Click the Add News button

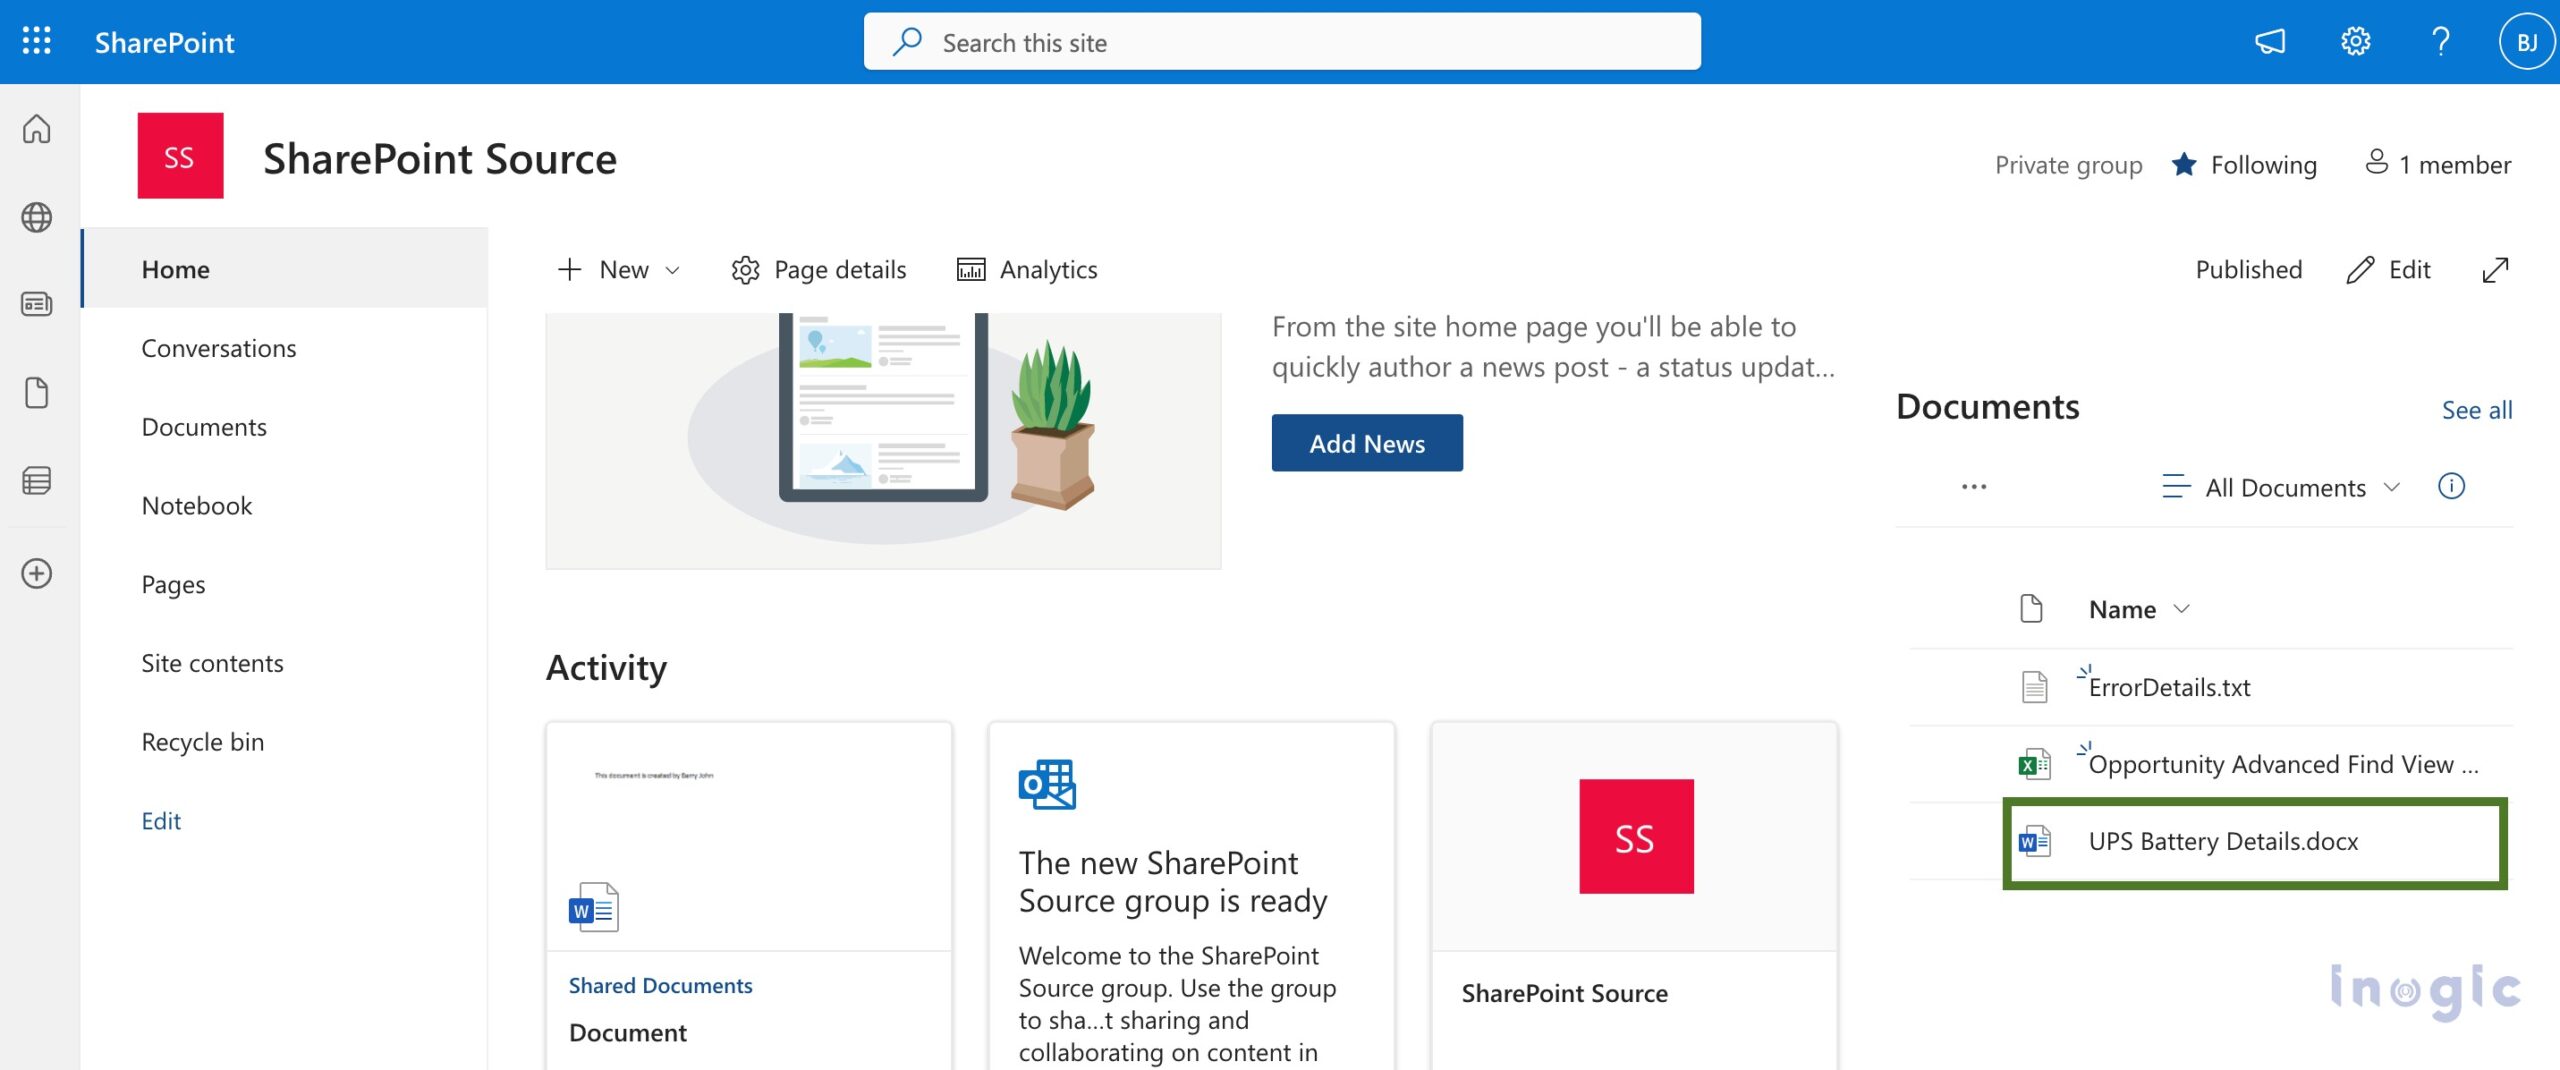pyautogui.click(x=1367, y=443)
